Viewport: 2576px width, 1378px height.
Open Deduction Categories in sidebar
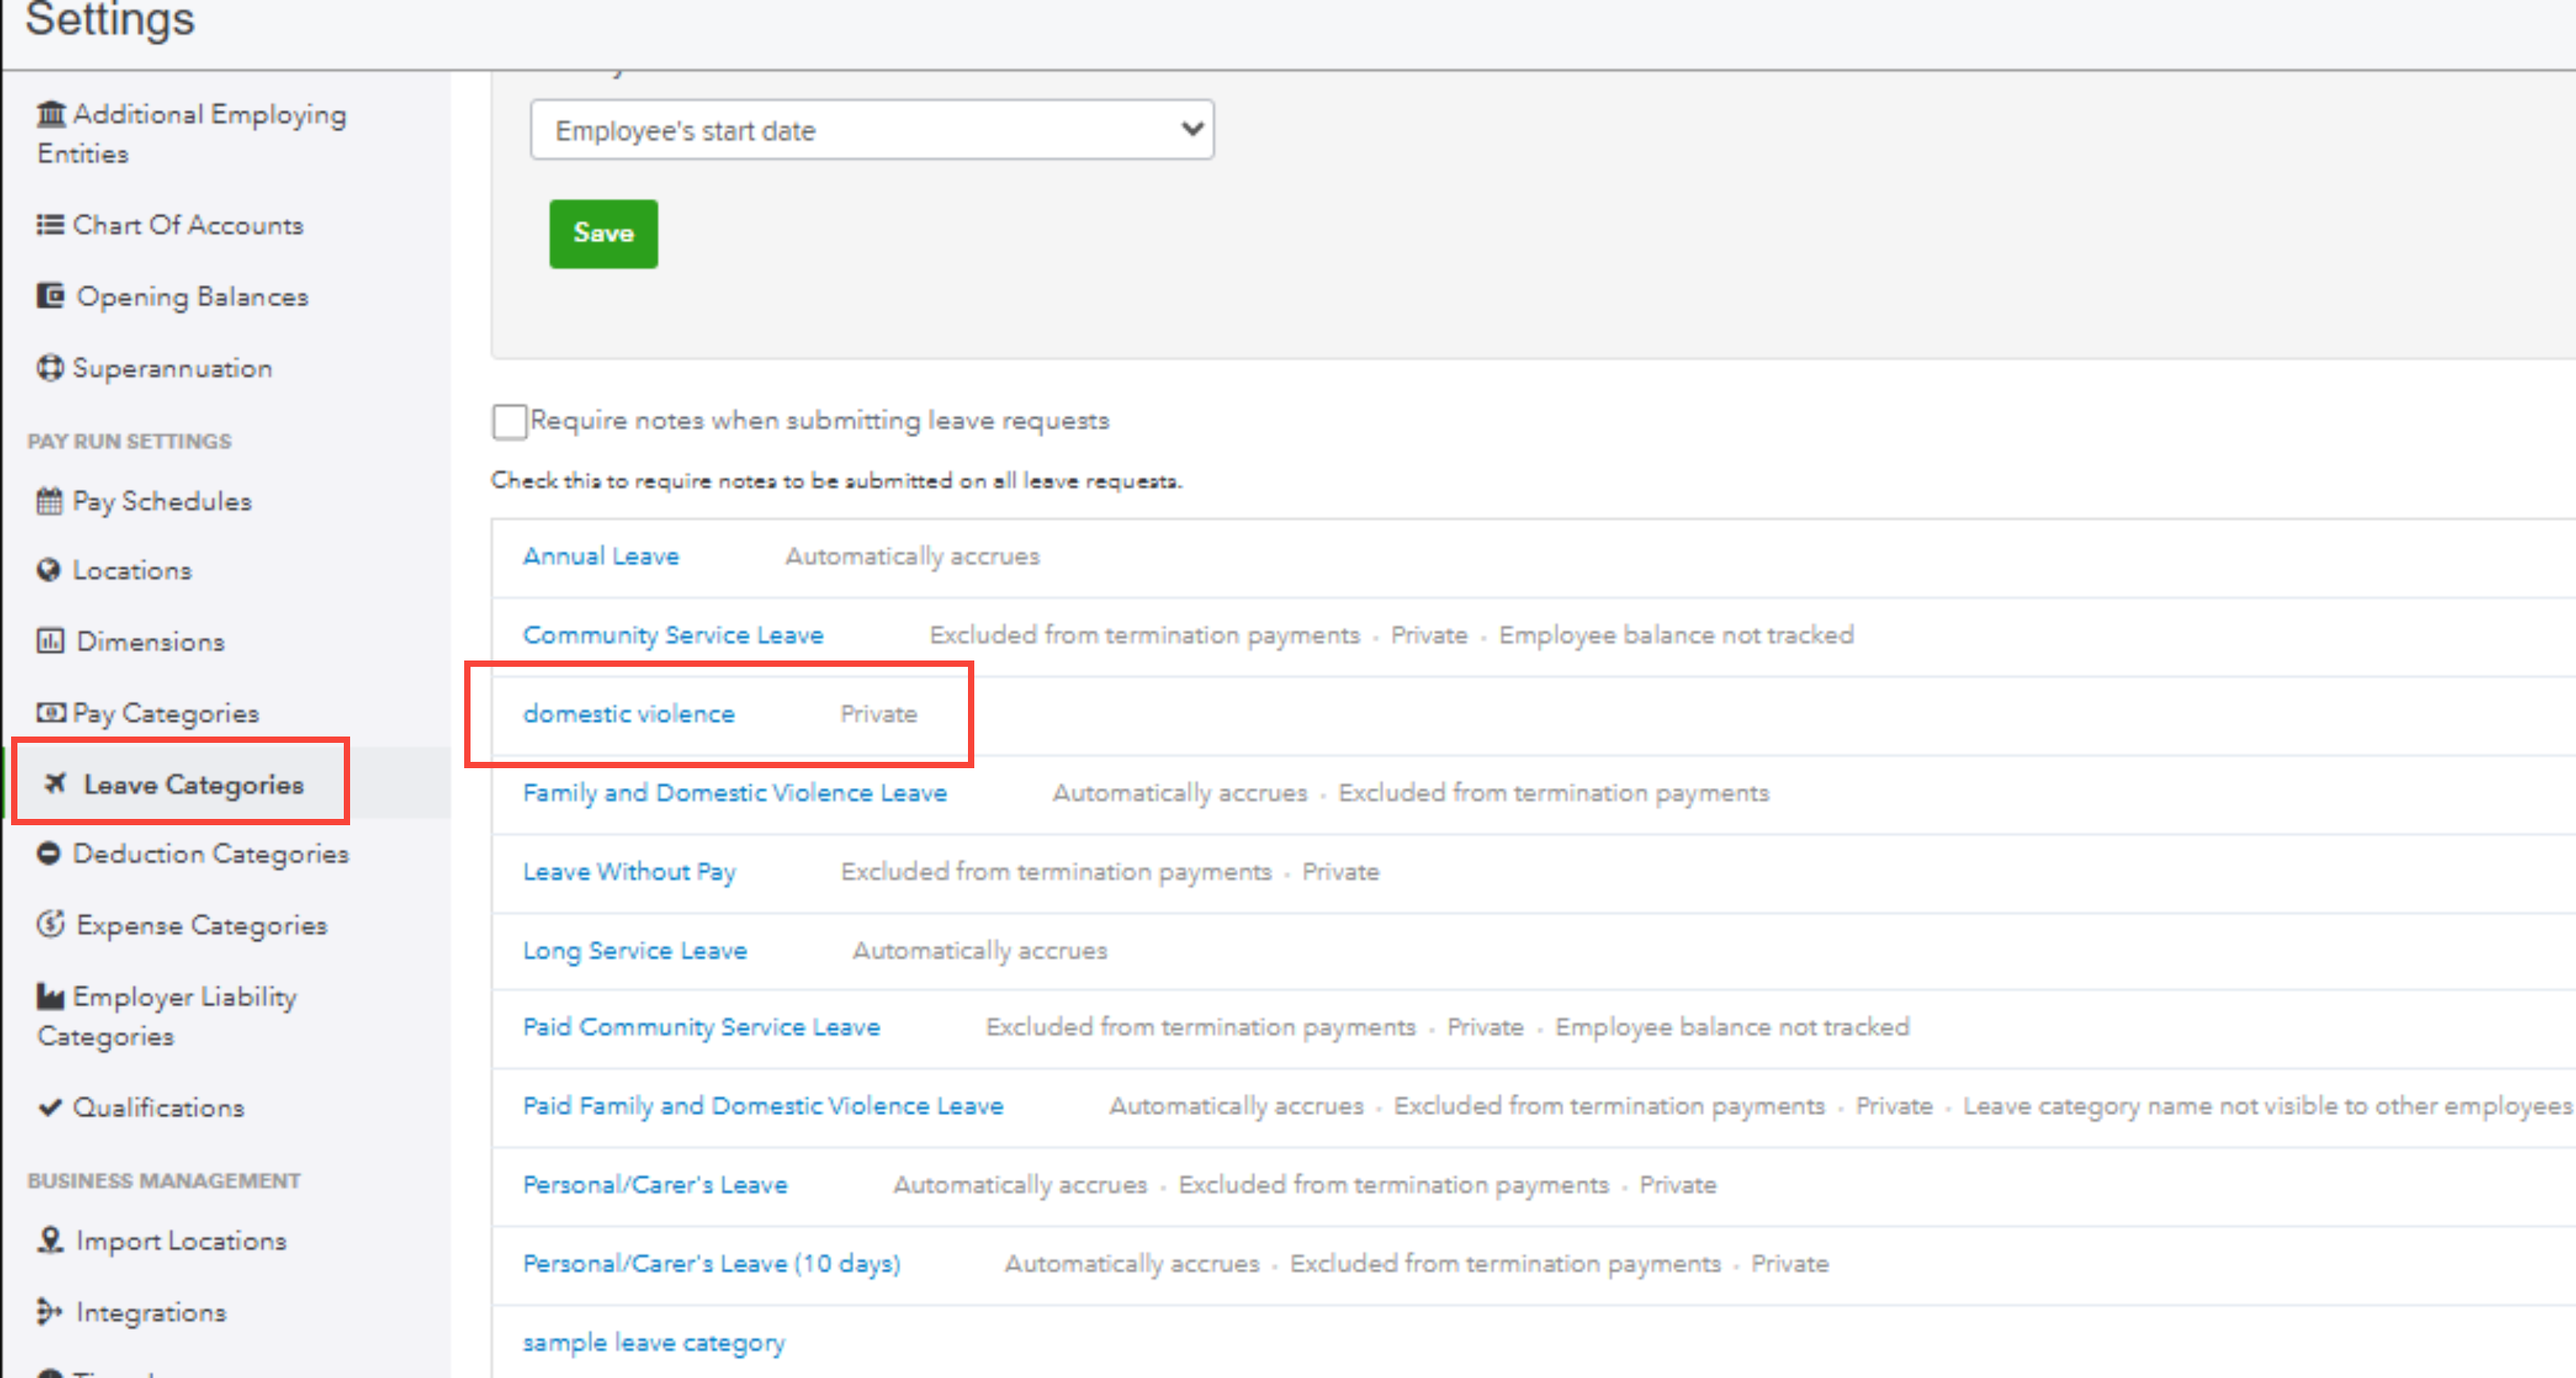[x=210, y=854]
